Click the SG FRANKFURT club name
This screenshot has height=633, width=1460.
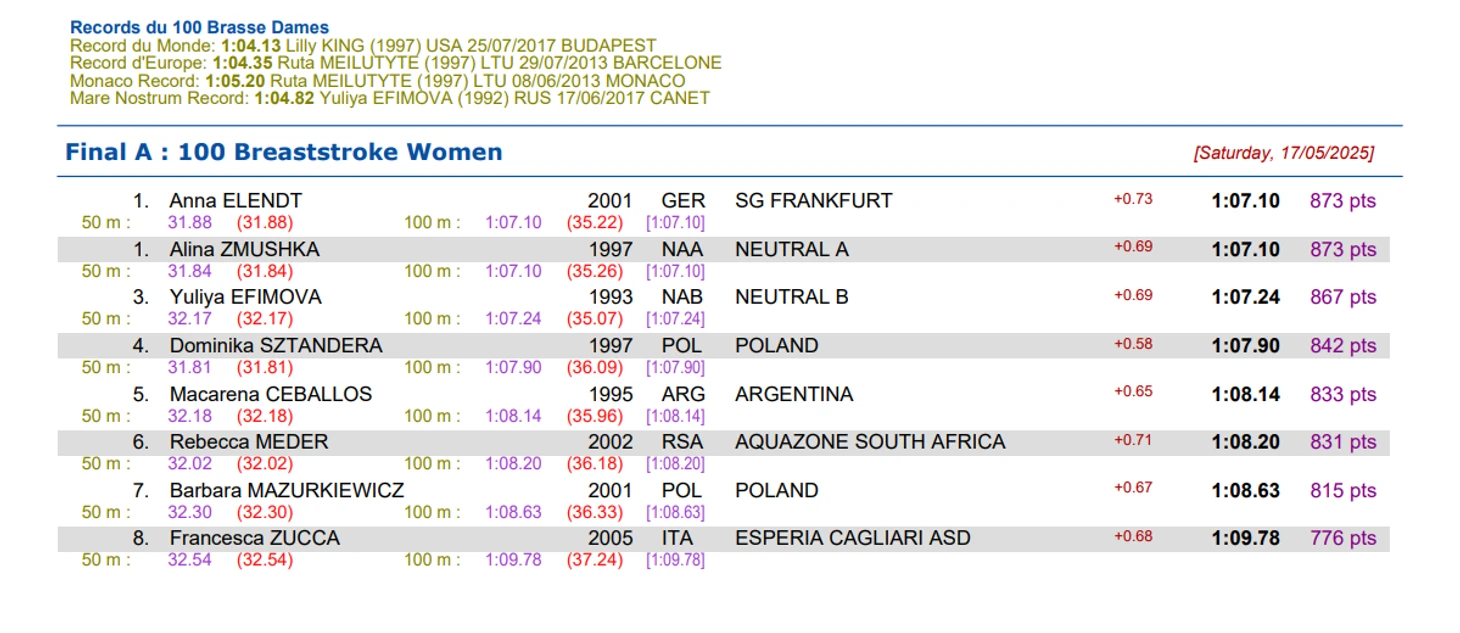point(813,201)
